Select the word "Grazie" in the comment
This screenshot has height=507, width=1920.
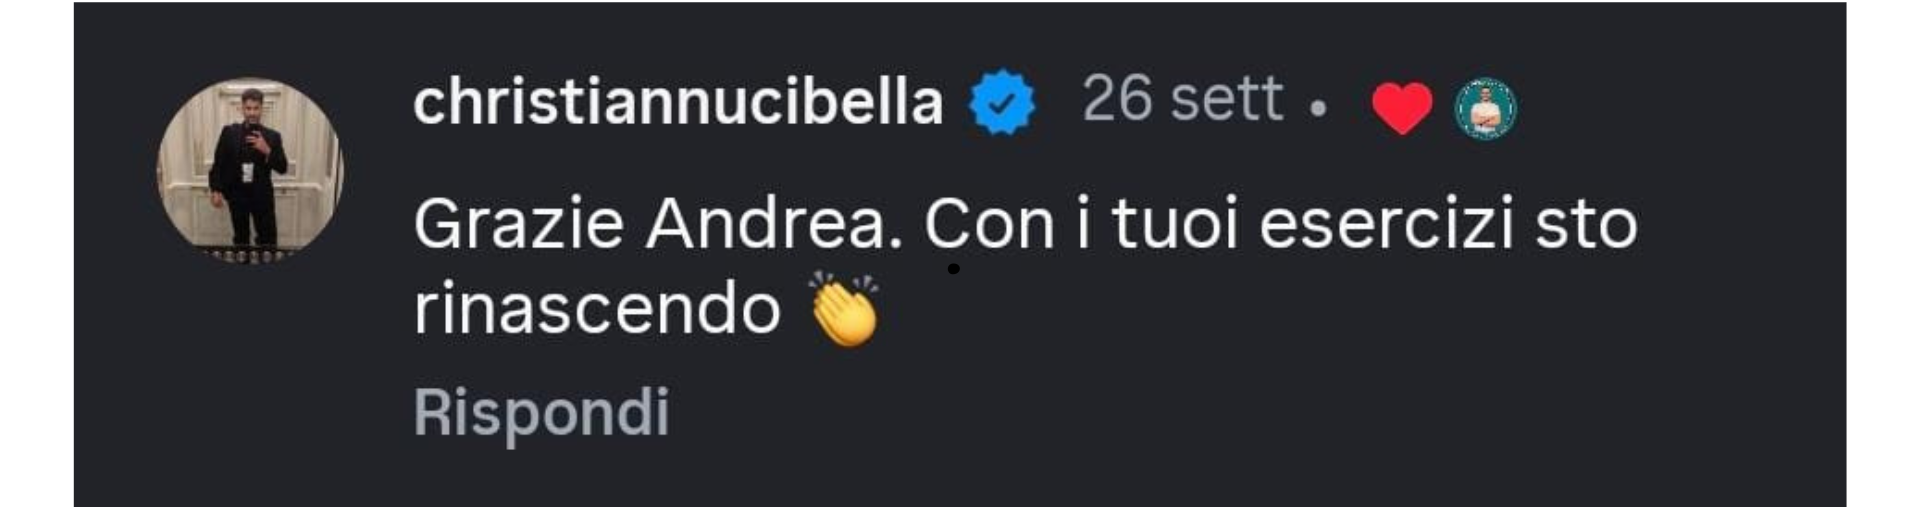point(519,223)
